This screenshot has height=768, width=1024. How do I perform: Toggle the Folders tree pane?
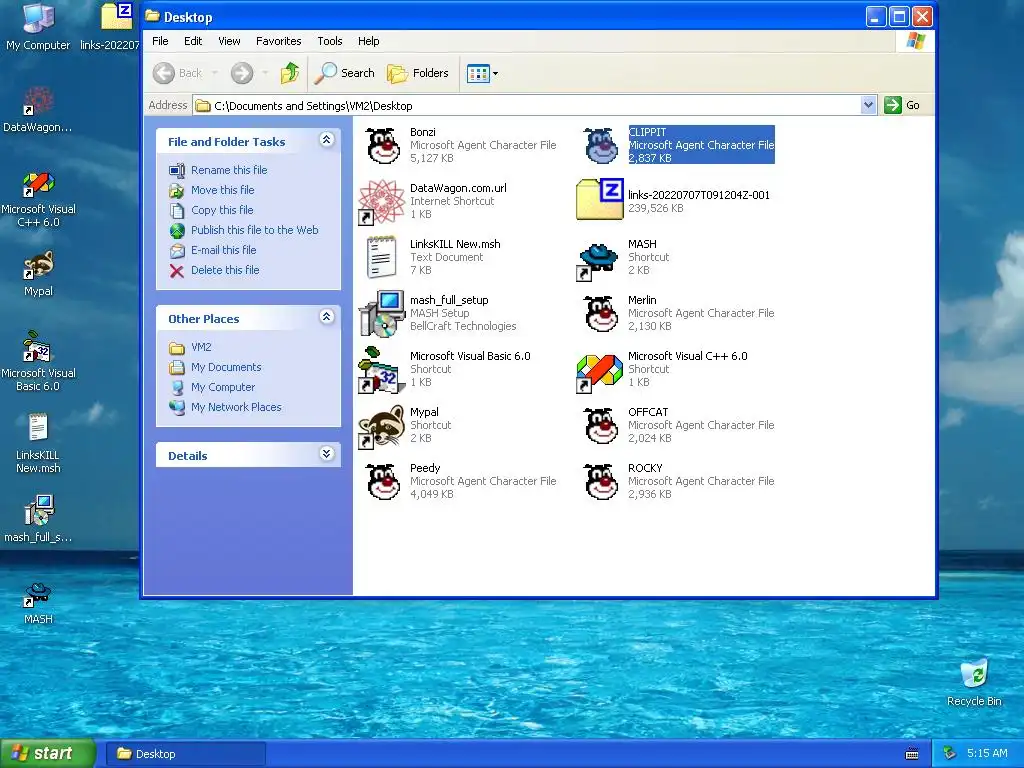coord(418,73)
